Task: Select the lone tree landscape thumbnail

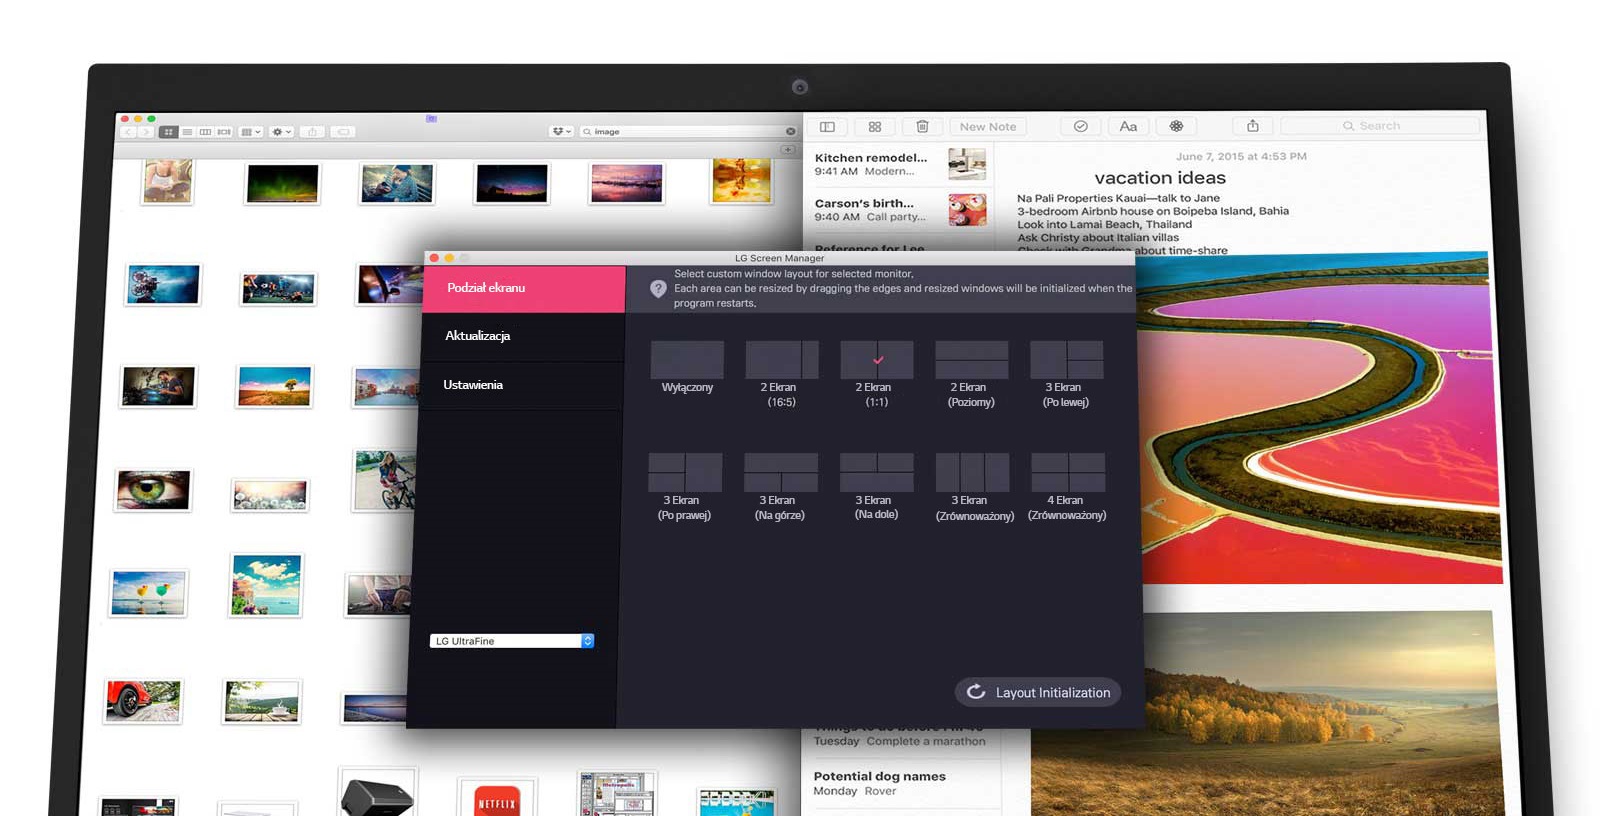Action: 274,386
